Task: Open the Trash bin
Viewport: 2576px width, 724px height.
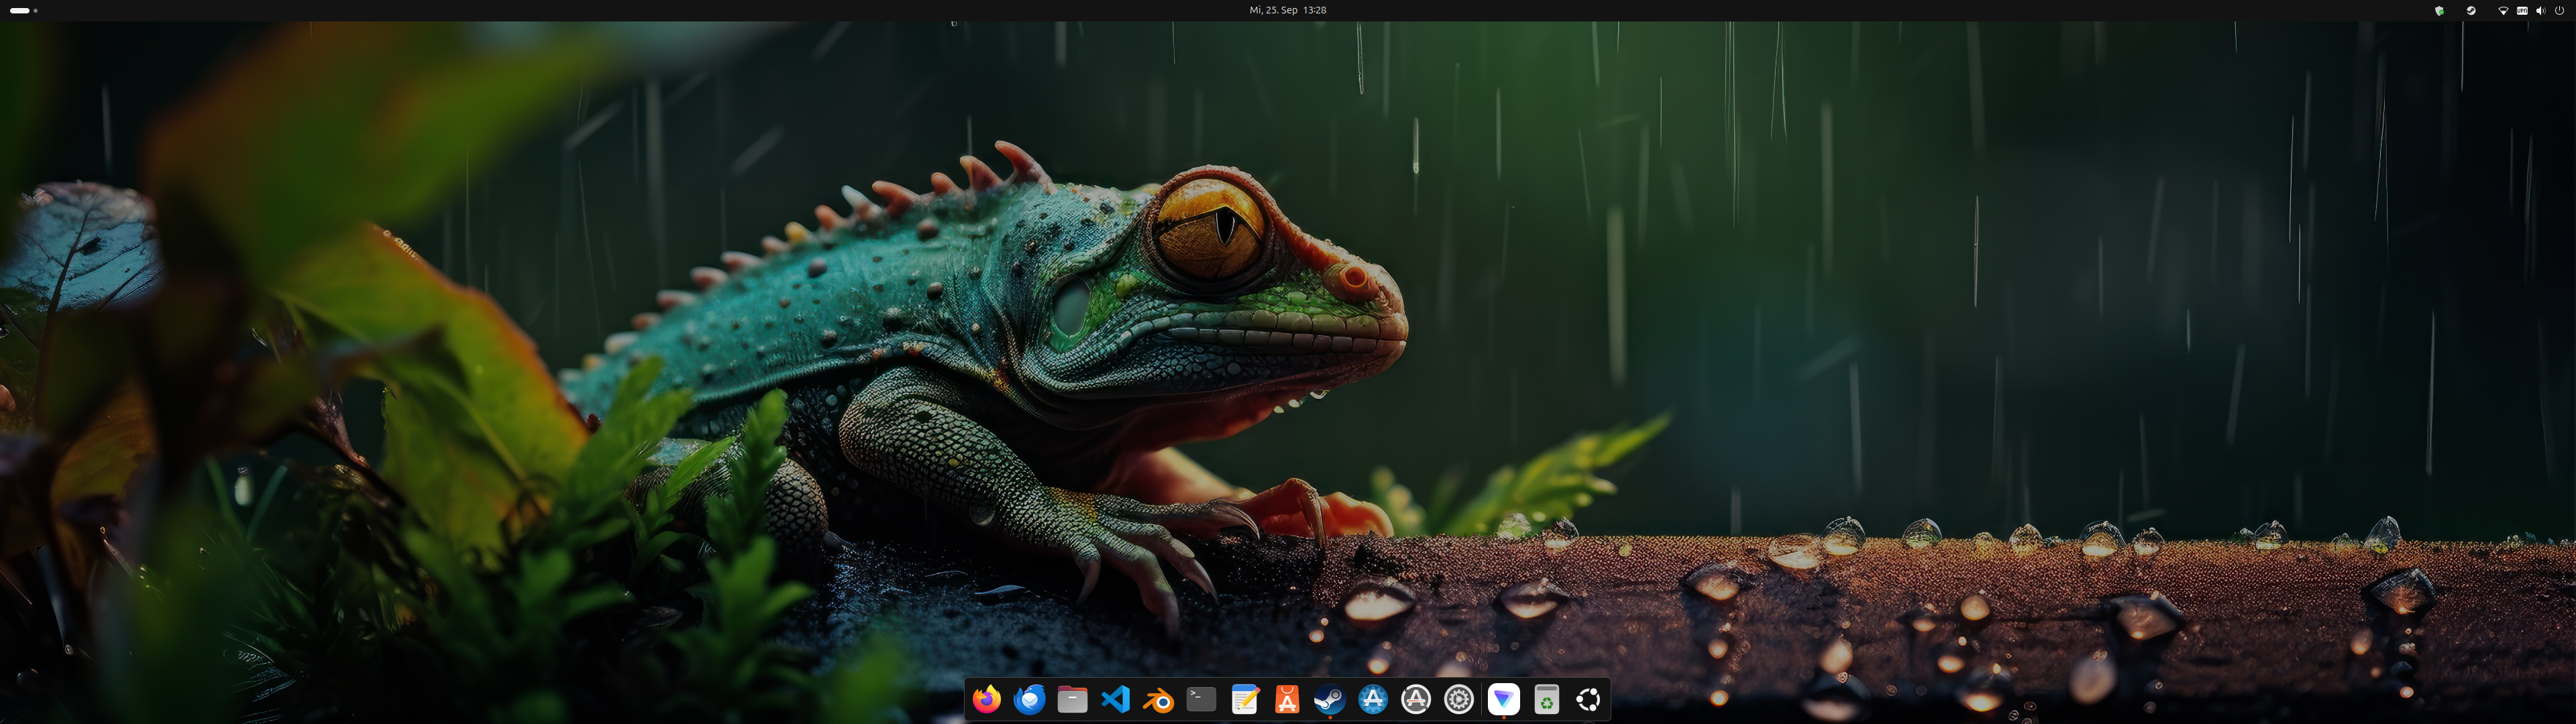Action: pos(1546,700)
